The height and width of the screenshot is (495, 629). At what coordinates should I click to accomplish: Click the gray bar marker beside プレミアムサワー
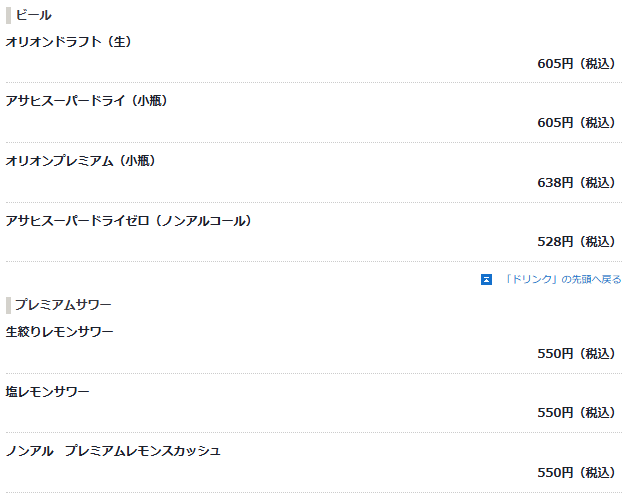point(8,305)
